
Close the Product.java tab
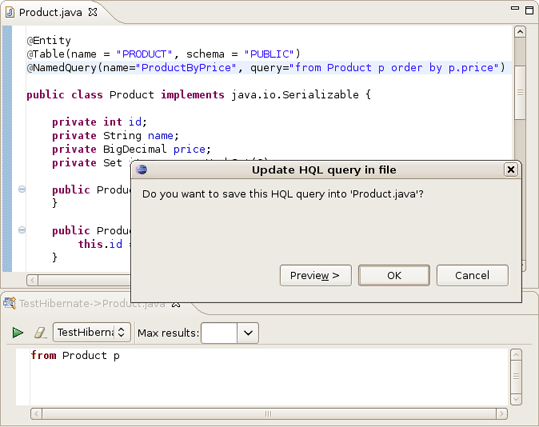93,12
